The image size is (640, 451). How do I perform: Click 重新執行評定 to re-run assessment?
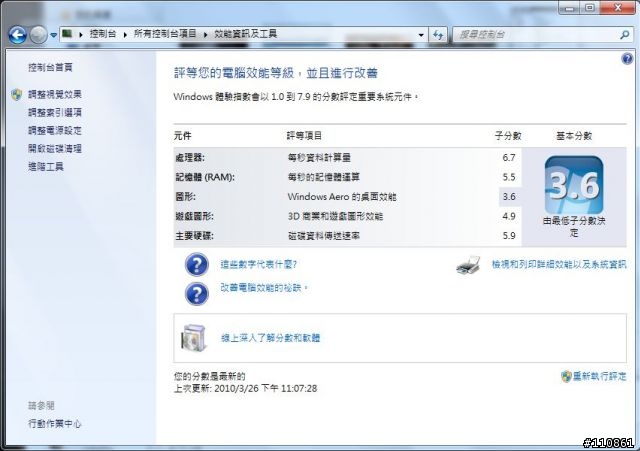coord(600,376)
